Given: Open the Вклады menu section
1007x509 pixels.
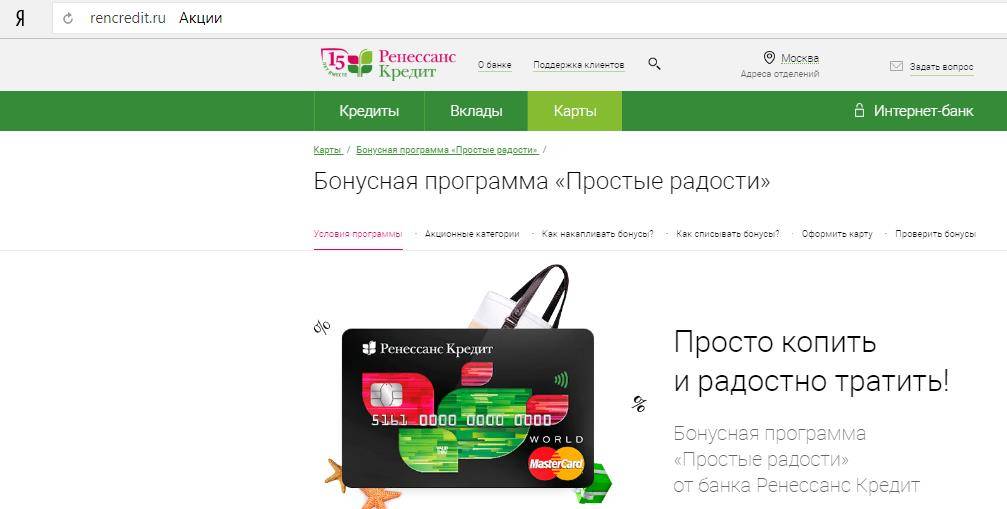Looking at the screenshot, I should pyautogui.click(x=476, y=111).
